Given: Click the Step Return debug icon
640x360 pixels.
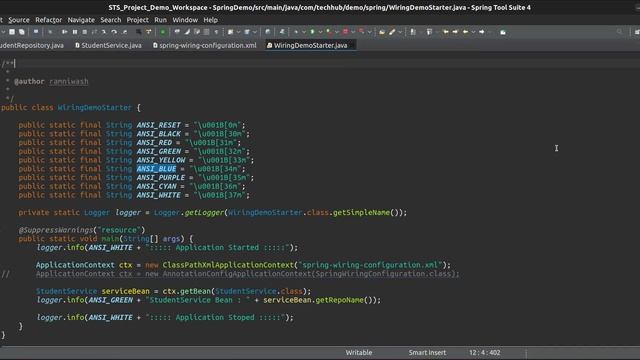Looking at the screenshot, I should 124,32.
